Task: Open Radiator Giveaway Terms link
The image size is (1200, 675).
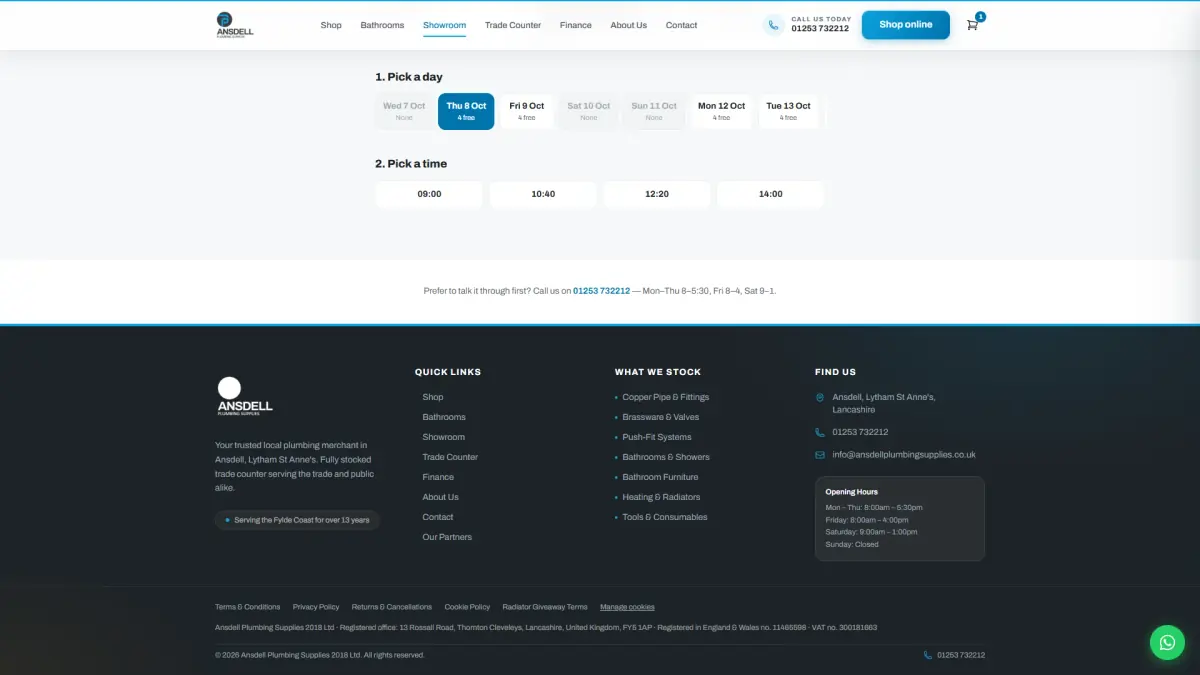Action: 545,607
